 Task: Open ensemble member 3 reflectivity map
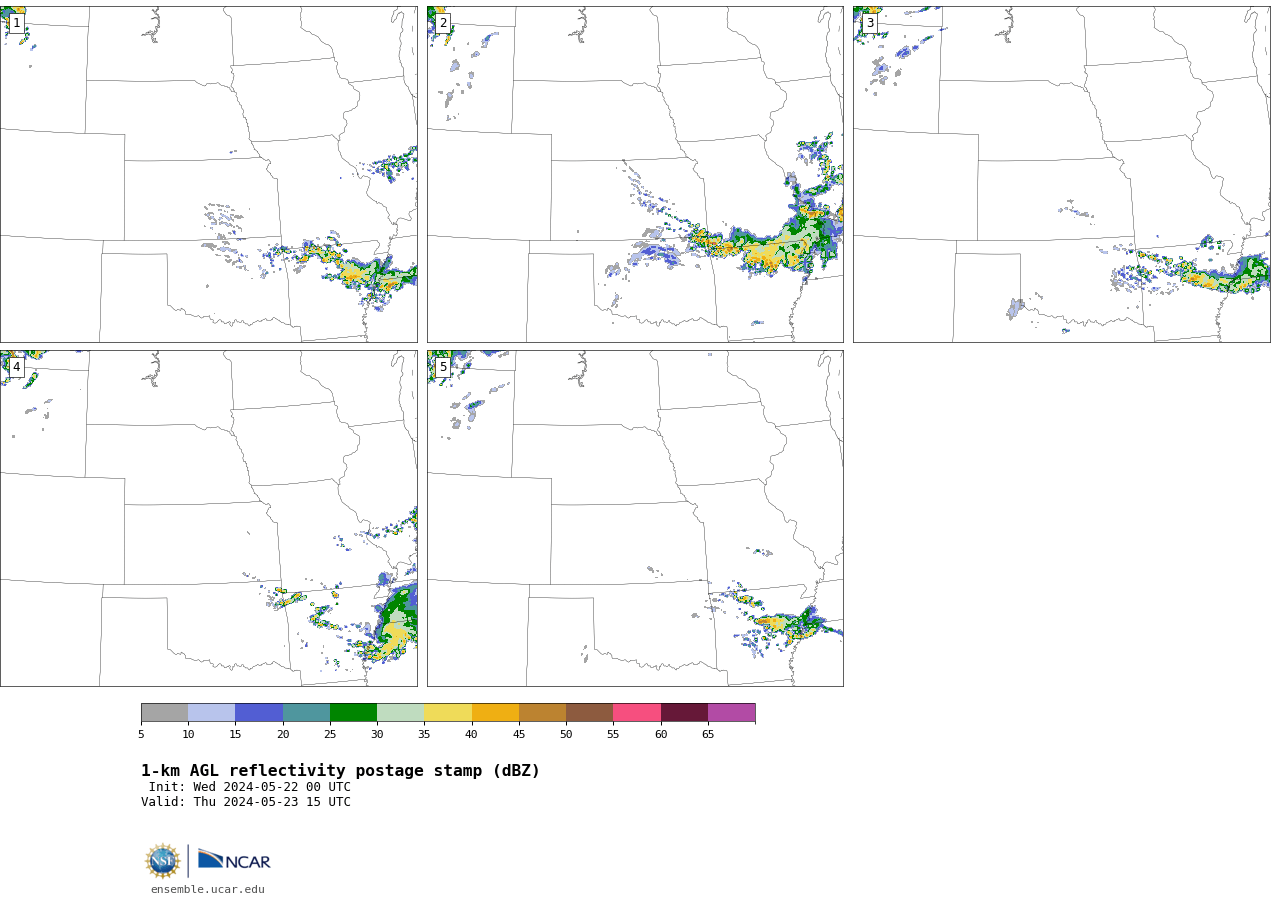[x=1062, y=174]
